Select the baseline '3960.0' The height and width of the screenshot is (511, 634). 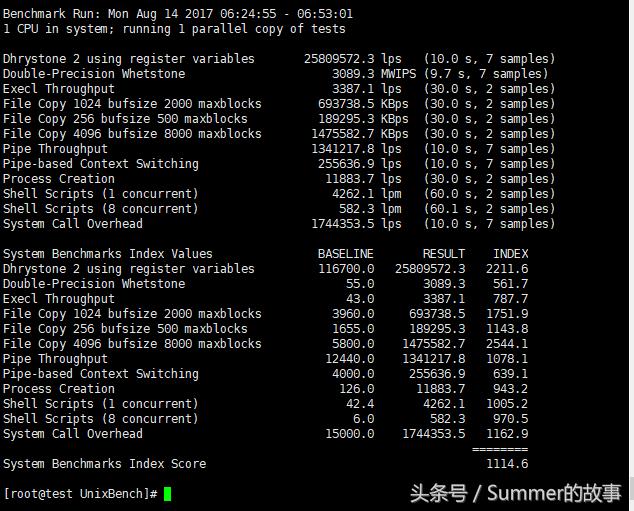353,314
